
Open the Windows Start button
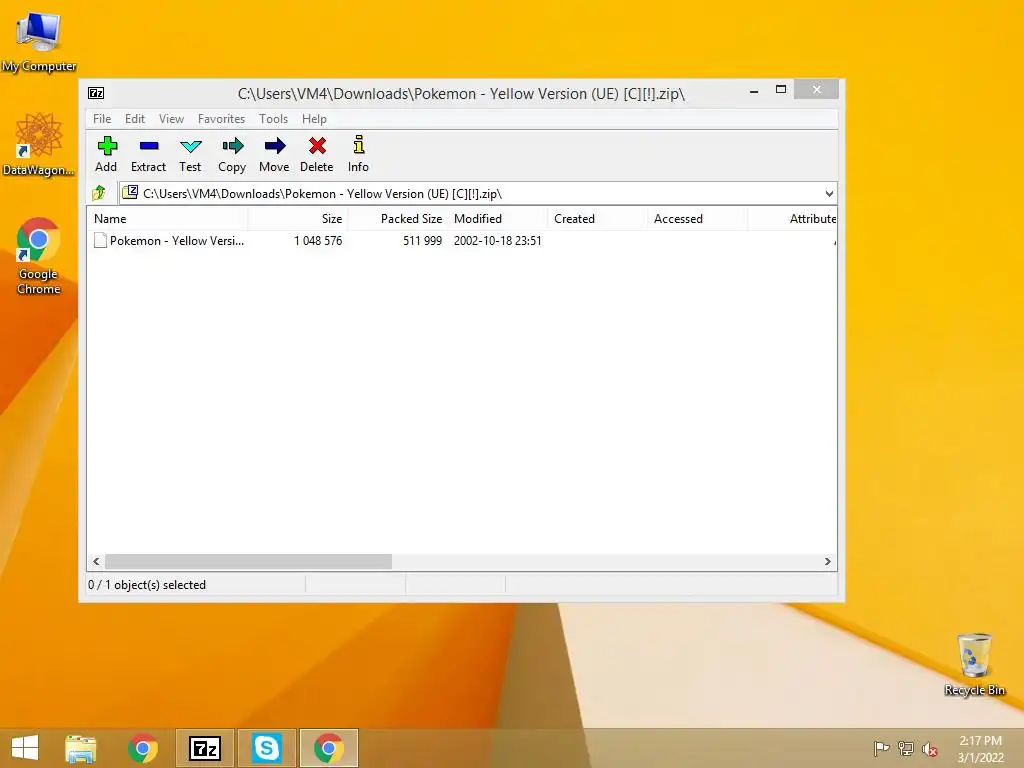(25, 748)
